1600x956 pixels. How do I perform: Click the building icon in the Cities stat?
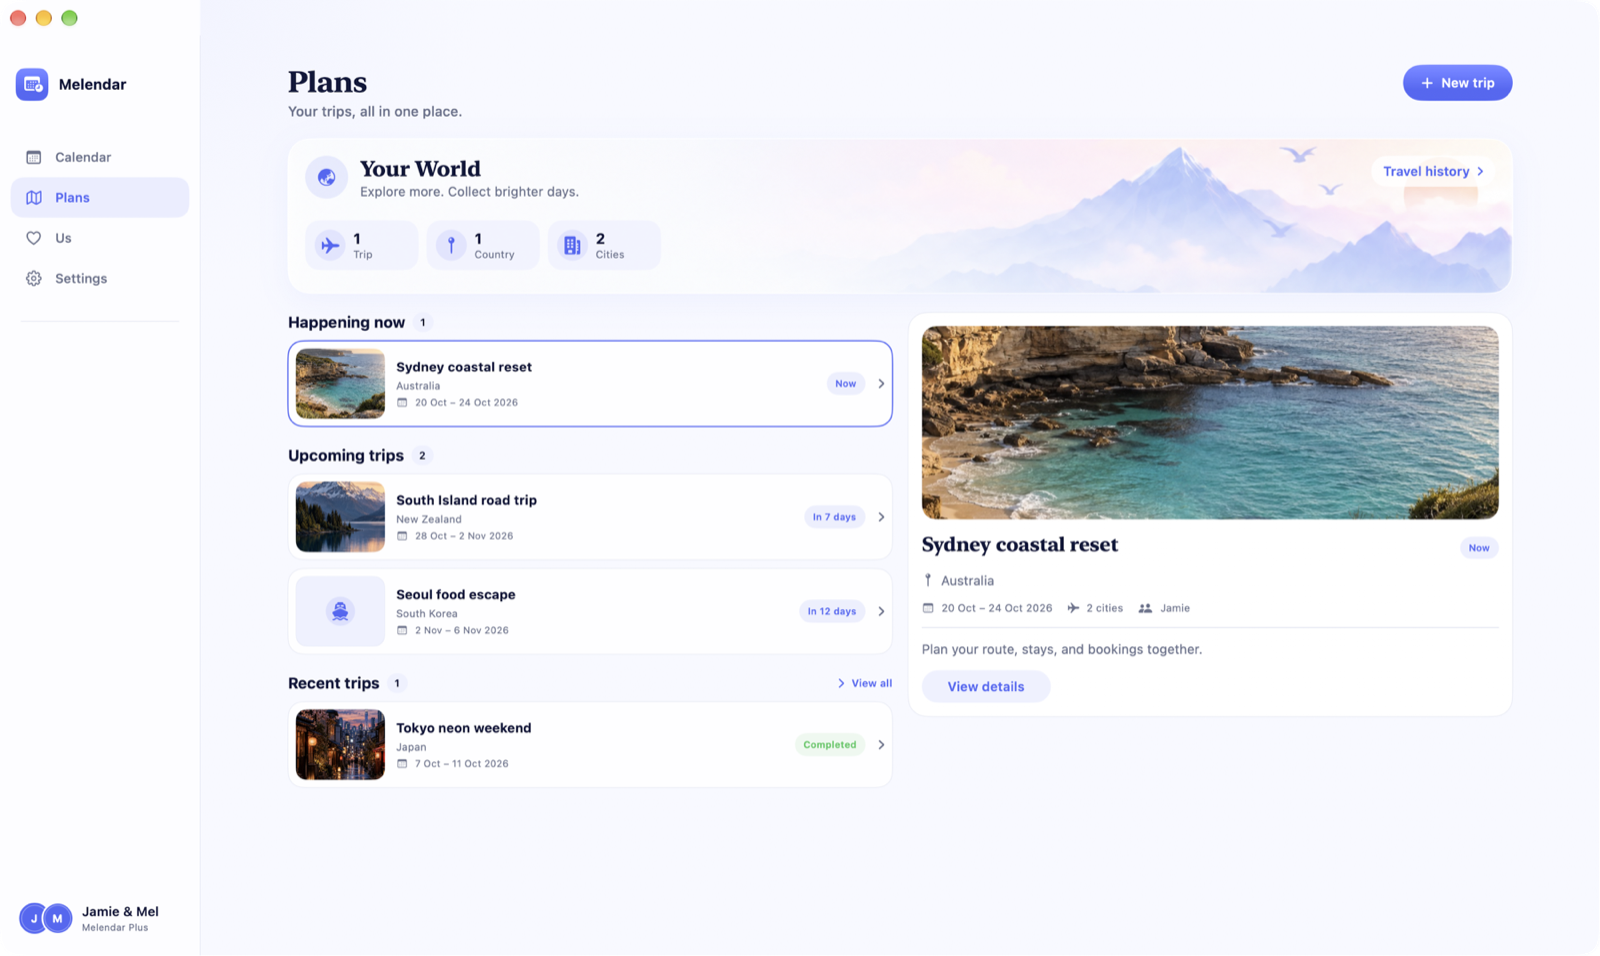click(x=572, y=245)
